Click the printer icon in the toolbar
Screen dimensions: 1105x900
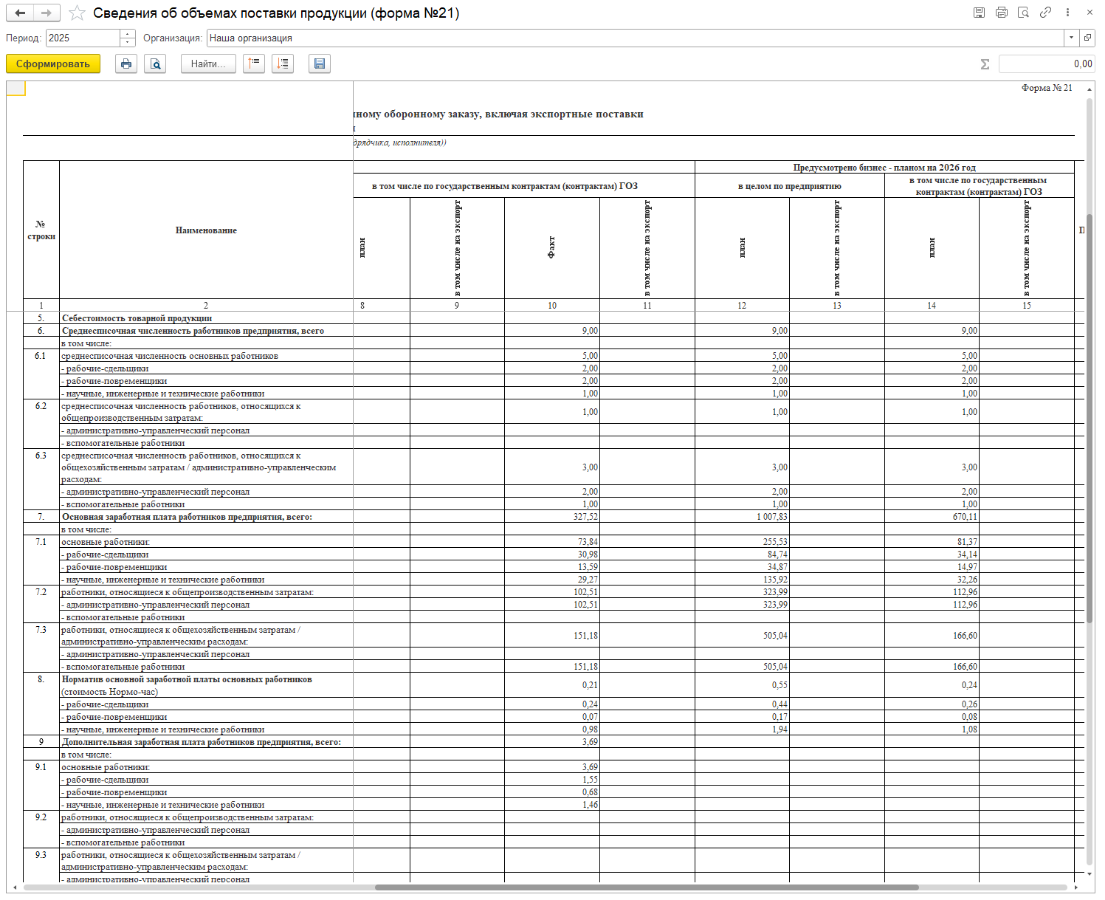pyautogui.click(x=126, y=63)
